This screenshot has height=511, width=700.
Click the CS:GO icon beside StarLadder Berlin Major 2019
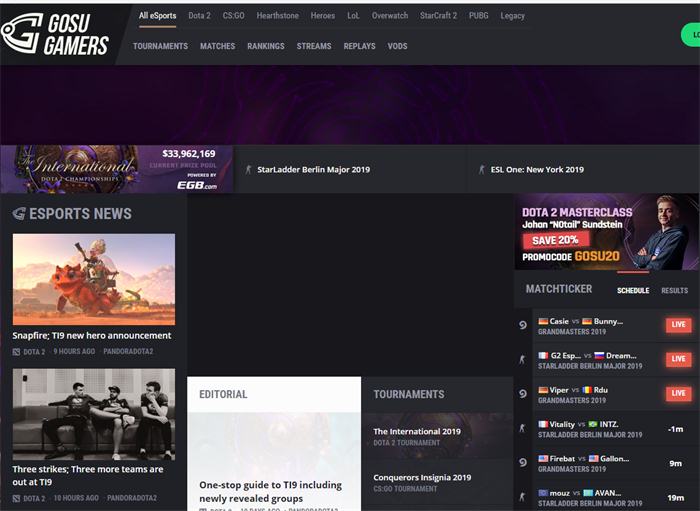[x=249, y=170]
